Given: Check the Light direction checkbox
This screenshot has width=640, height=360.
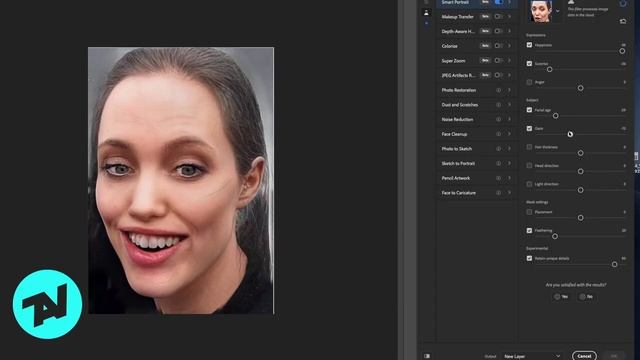Looking at the screenshot, I should [529, 184].
